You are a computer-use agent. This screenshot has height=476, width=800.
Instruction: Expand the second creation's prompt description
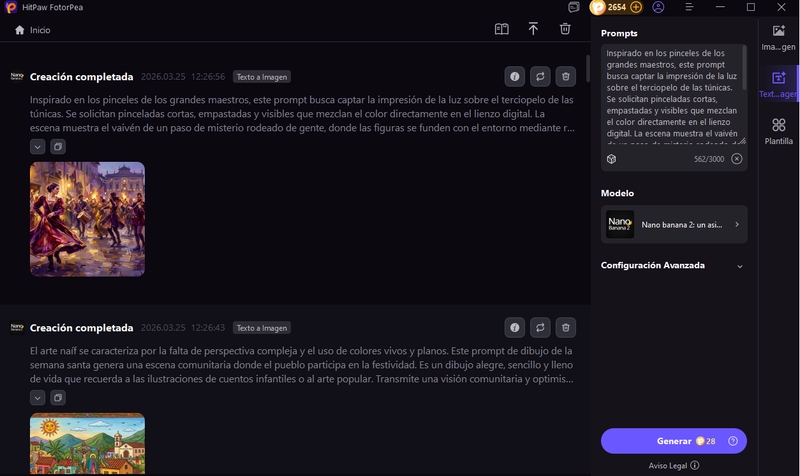[x=37, y=397]
